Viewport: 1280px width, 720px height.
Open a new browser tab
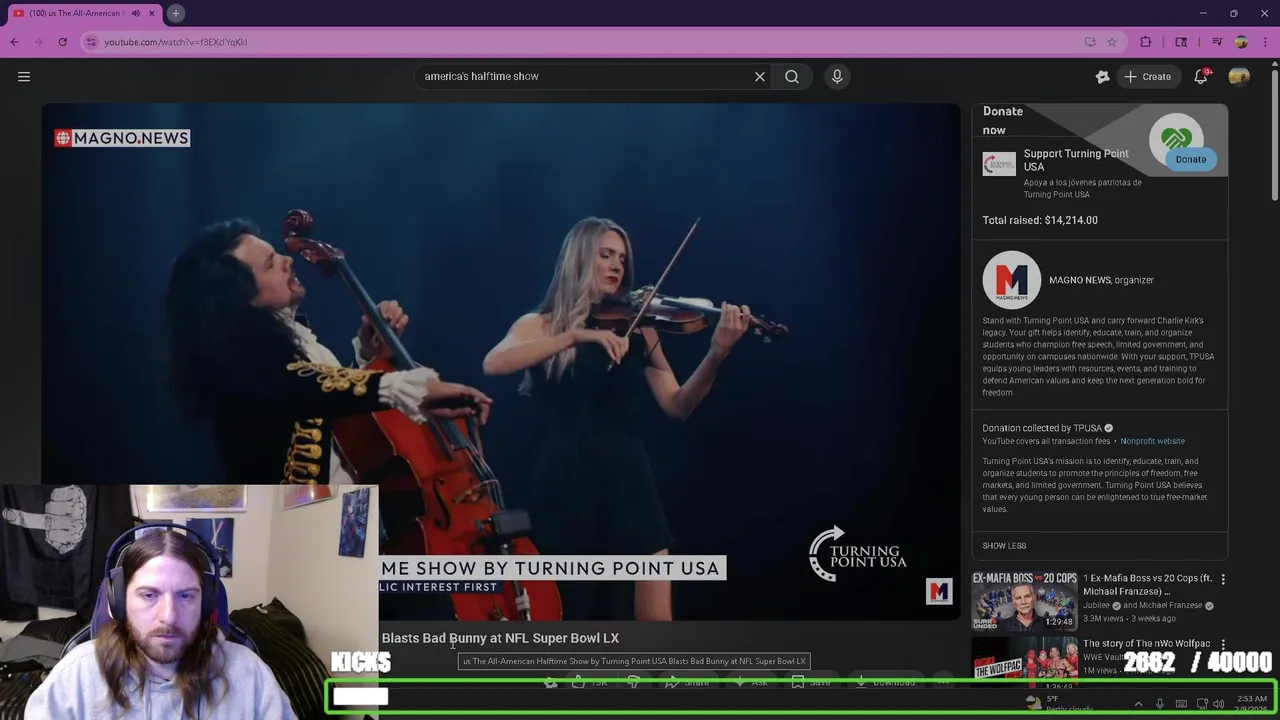pyautogui.click(x=175, y=13)
